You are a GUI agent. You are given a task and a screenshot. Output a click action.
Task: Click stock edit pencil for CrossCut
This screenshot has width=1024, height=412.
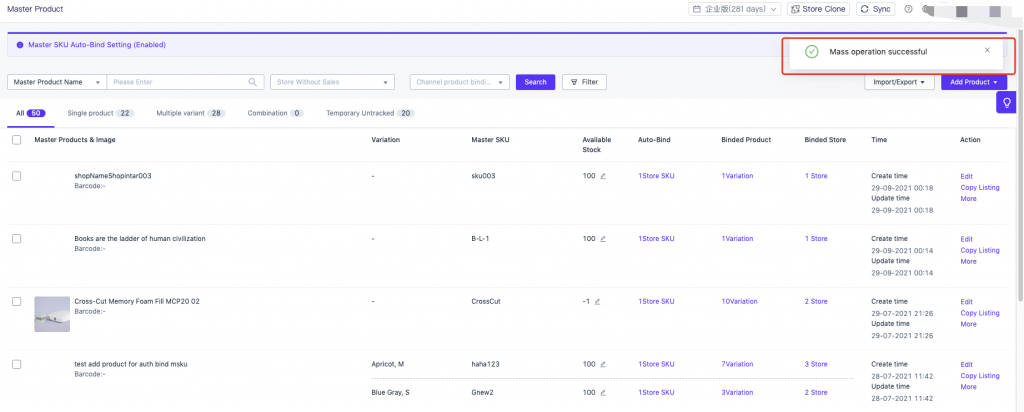598,301
